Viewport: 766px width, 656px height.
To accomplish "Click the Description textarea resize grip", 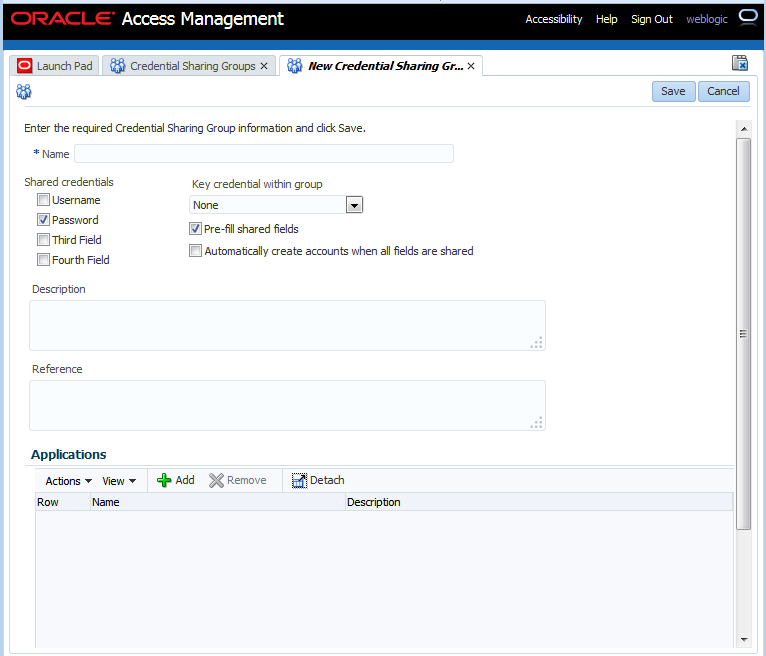I will 537,342.
